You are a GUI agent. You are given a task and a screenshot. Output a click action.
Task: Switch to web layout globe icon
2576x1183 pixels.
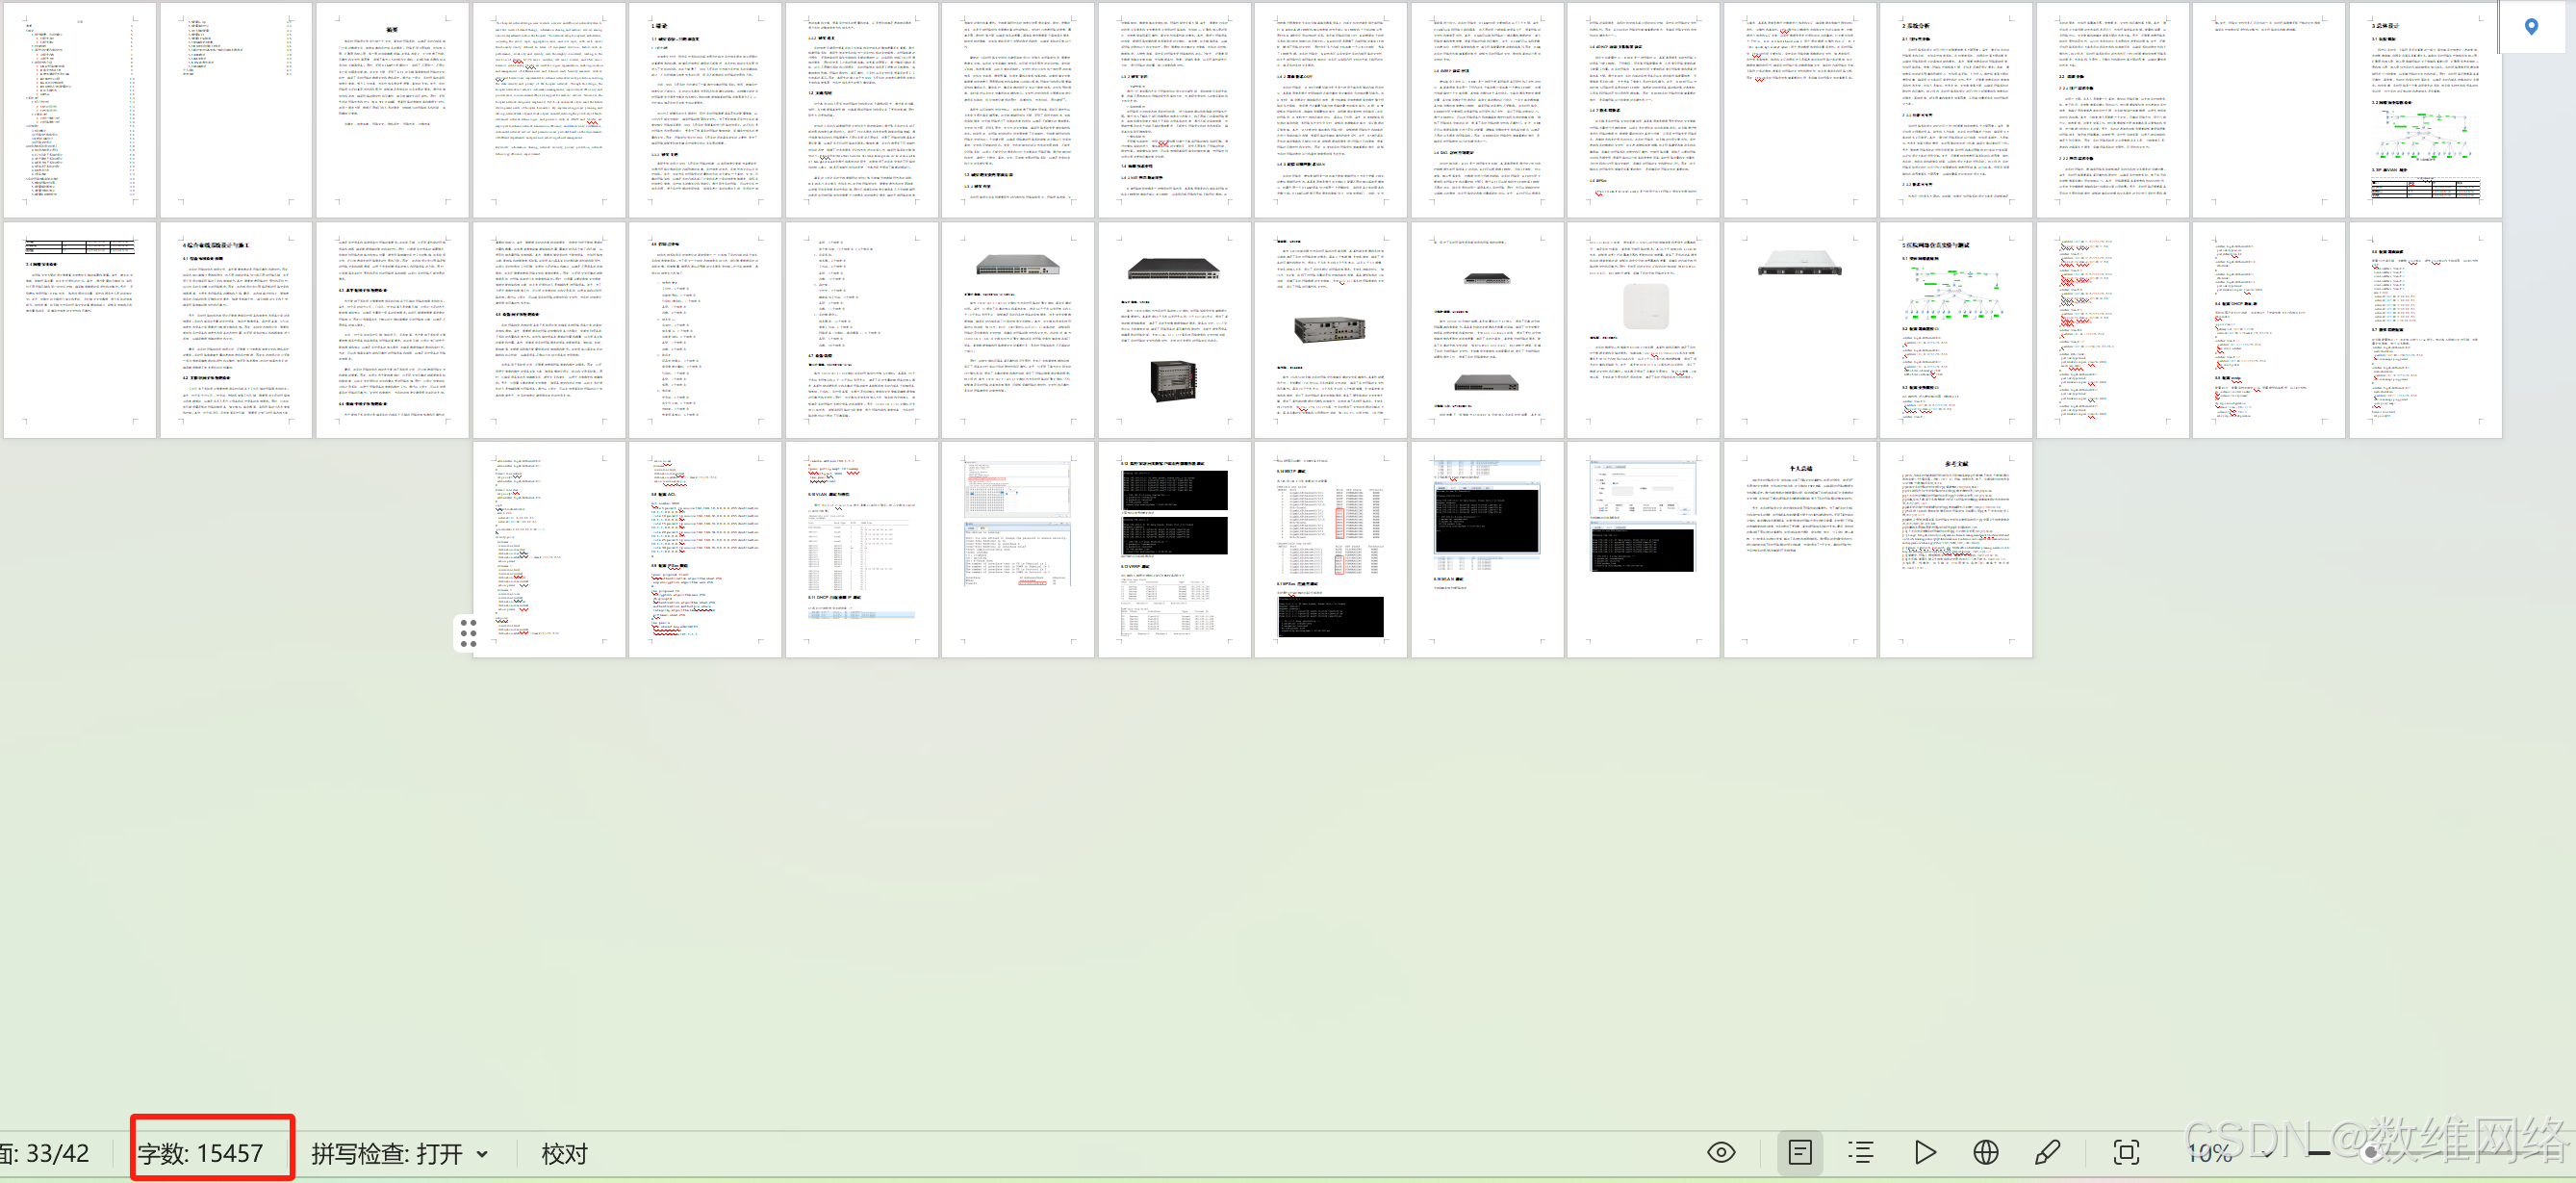1986,1152
